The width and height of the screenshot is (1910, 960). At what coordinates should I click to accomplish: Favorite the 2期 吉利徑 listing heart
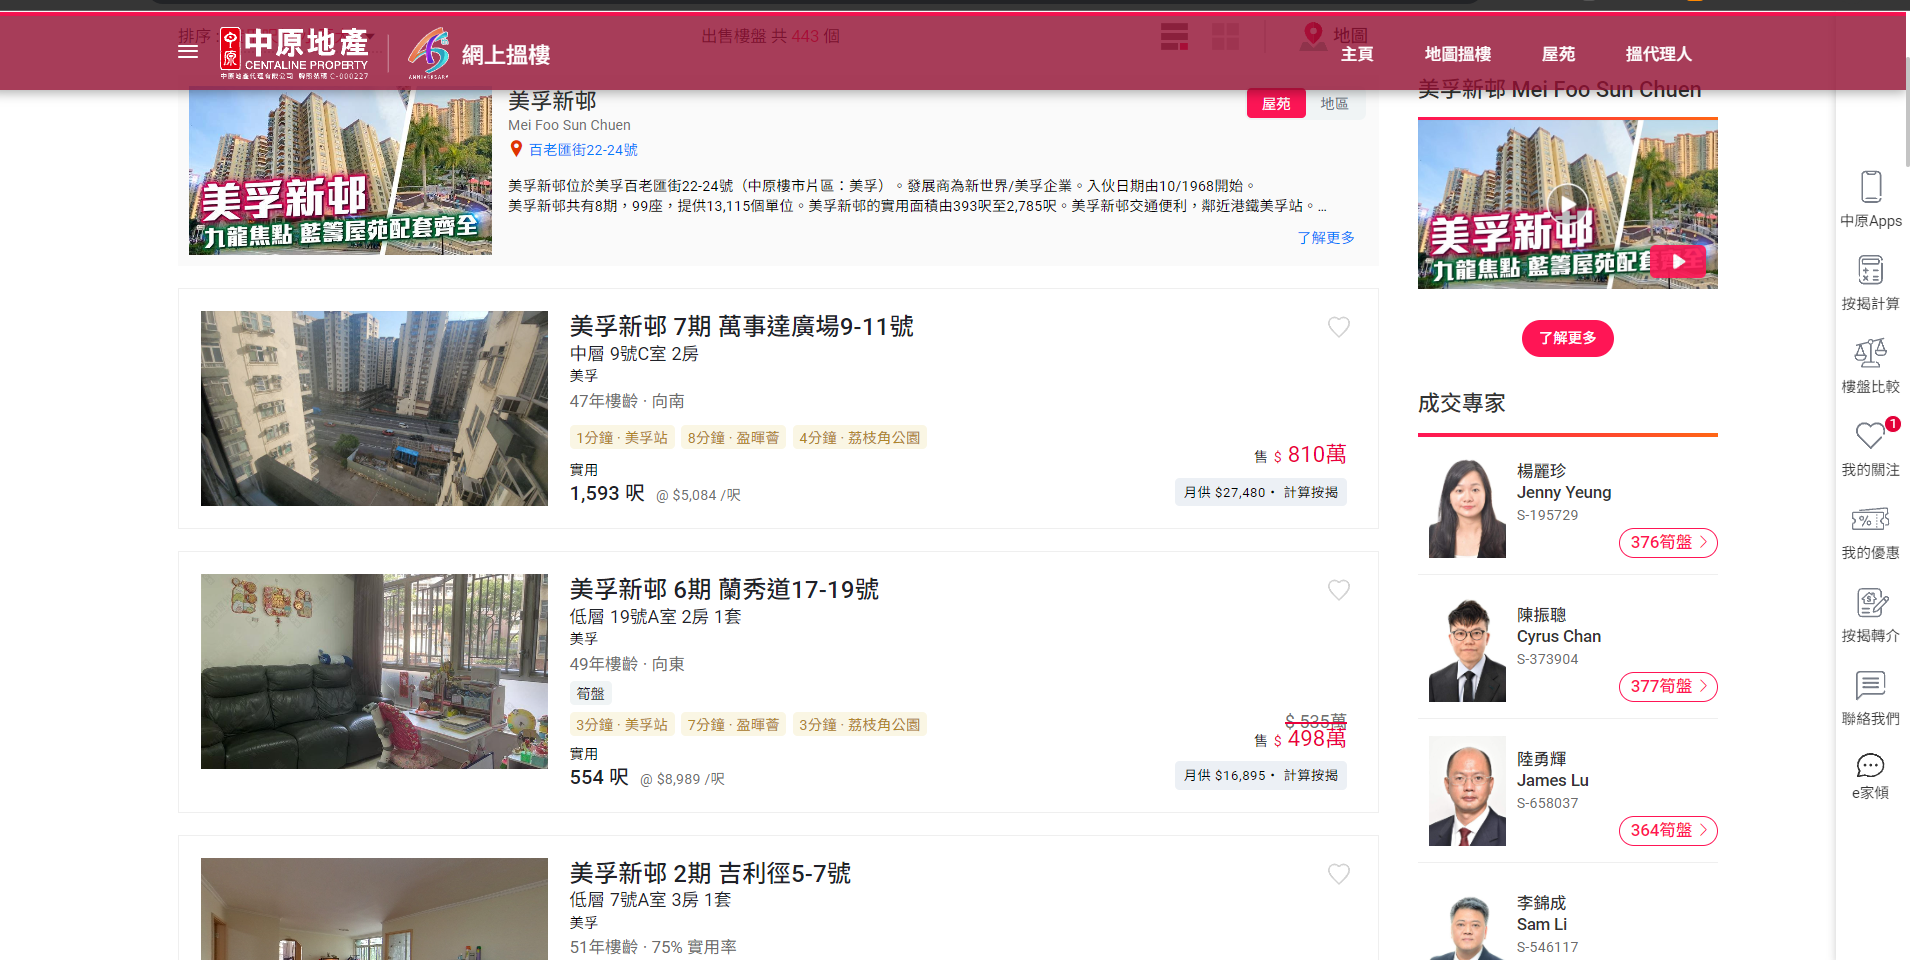[x=1339, y=874]
